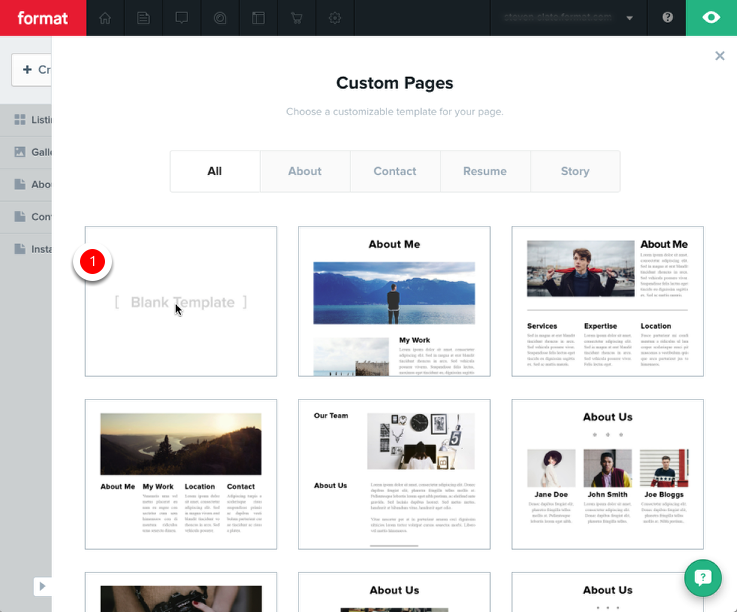Select the Resume templates tab

click(485, 171)
